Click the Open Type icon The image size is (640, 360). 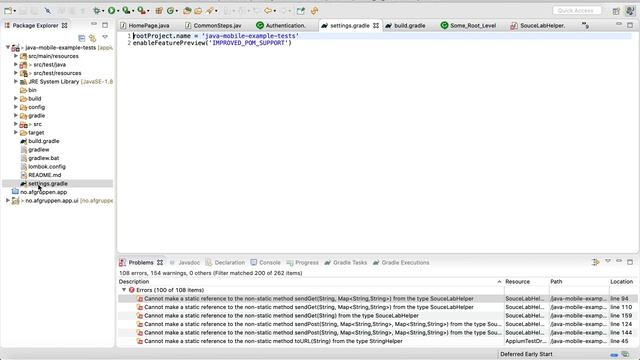(187, 11)
